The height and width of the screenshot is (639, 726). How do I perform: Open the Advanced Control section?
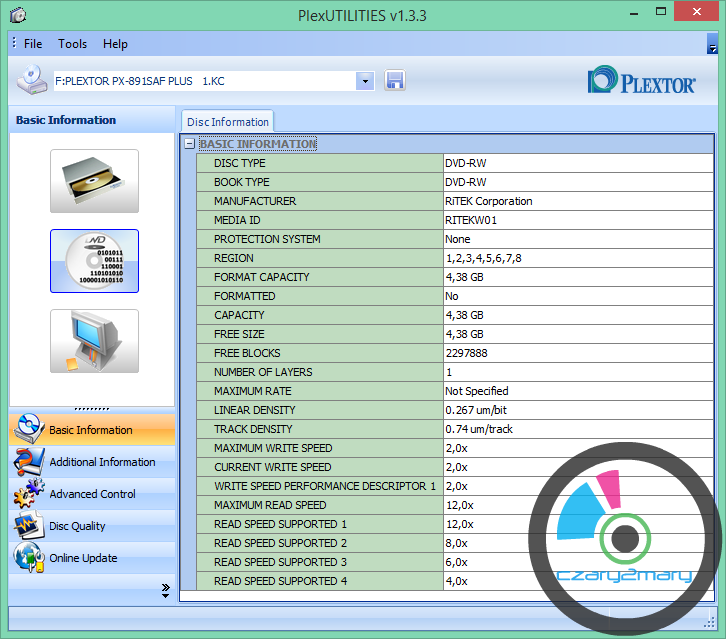pos(92,494)
